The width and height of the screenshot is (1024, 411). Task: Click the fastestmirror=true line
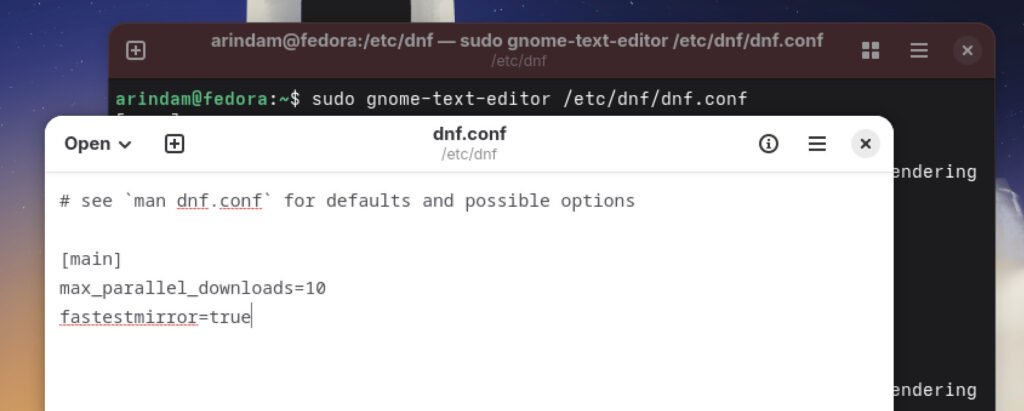(x=155, y=319)
